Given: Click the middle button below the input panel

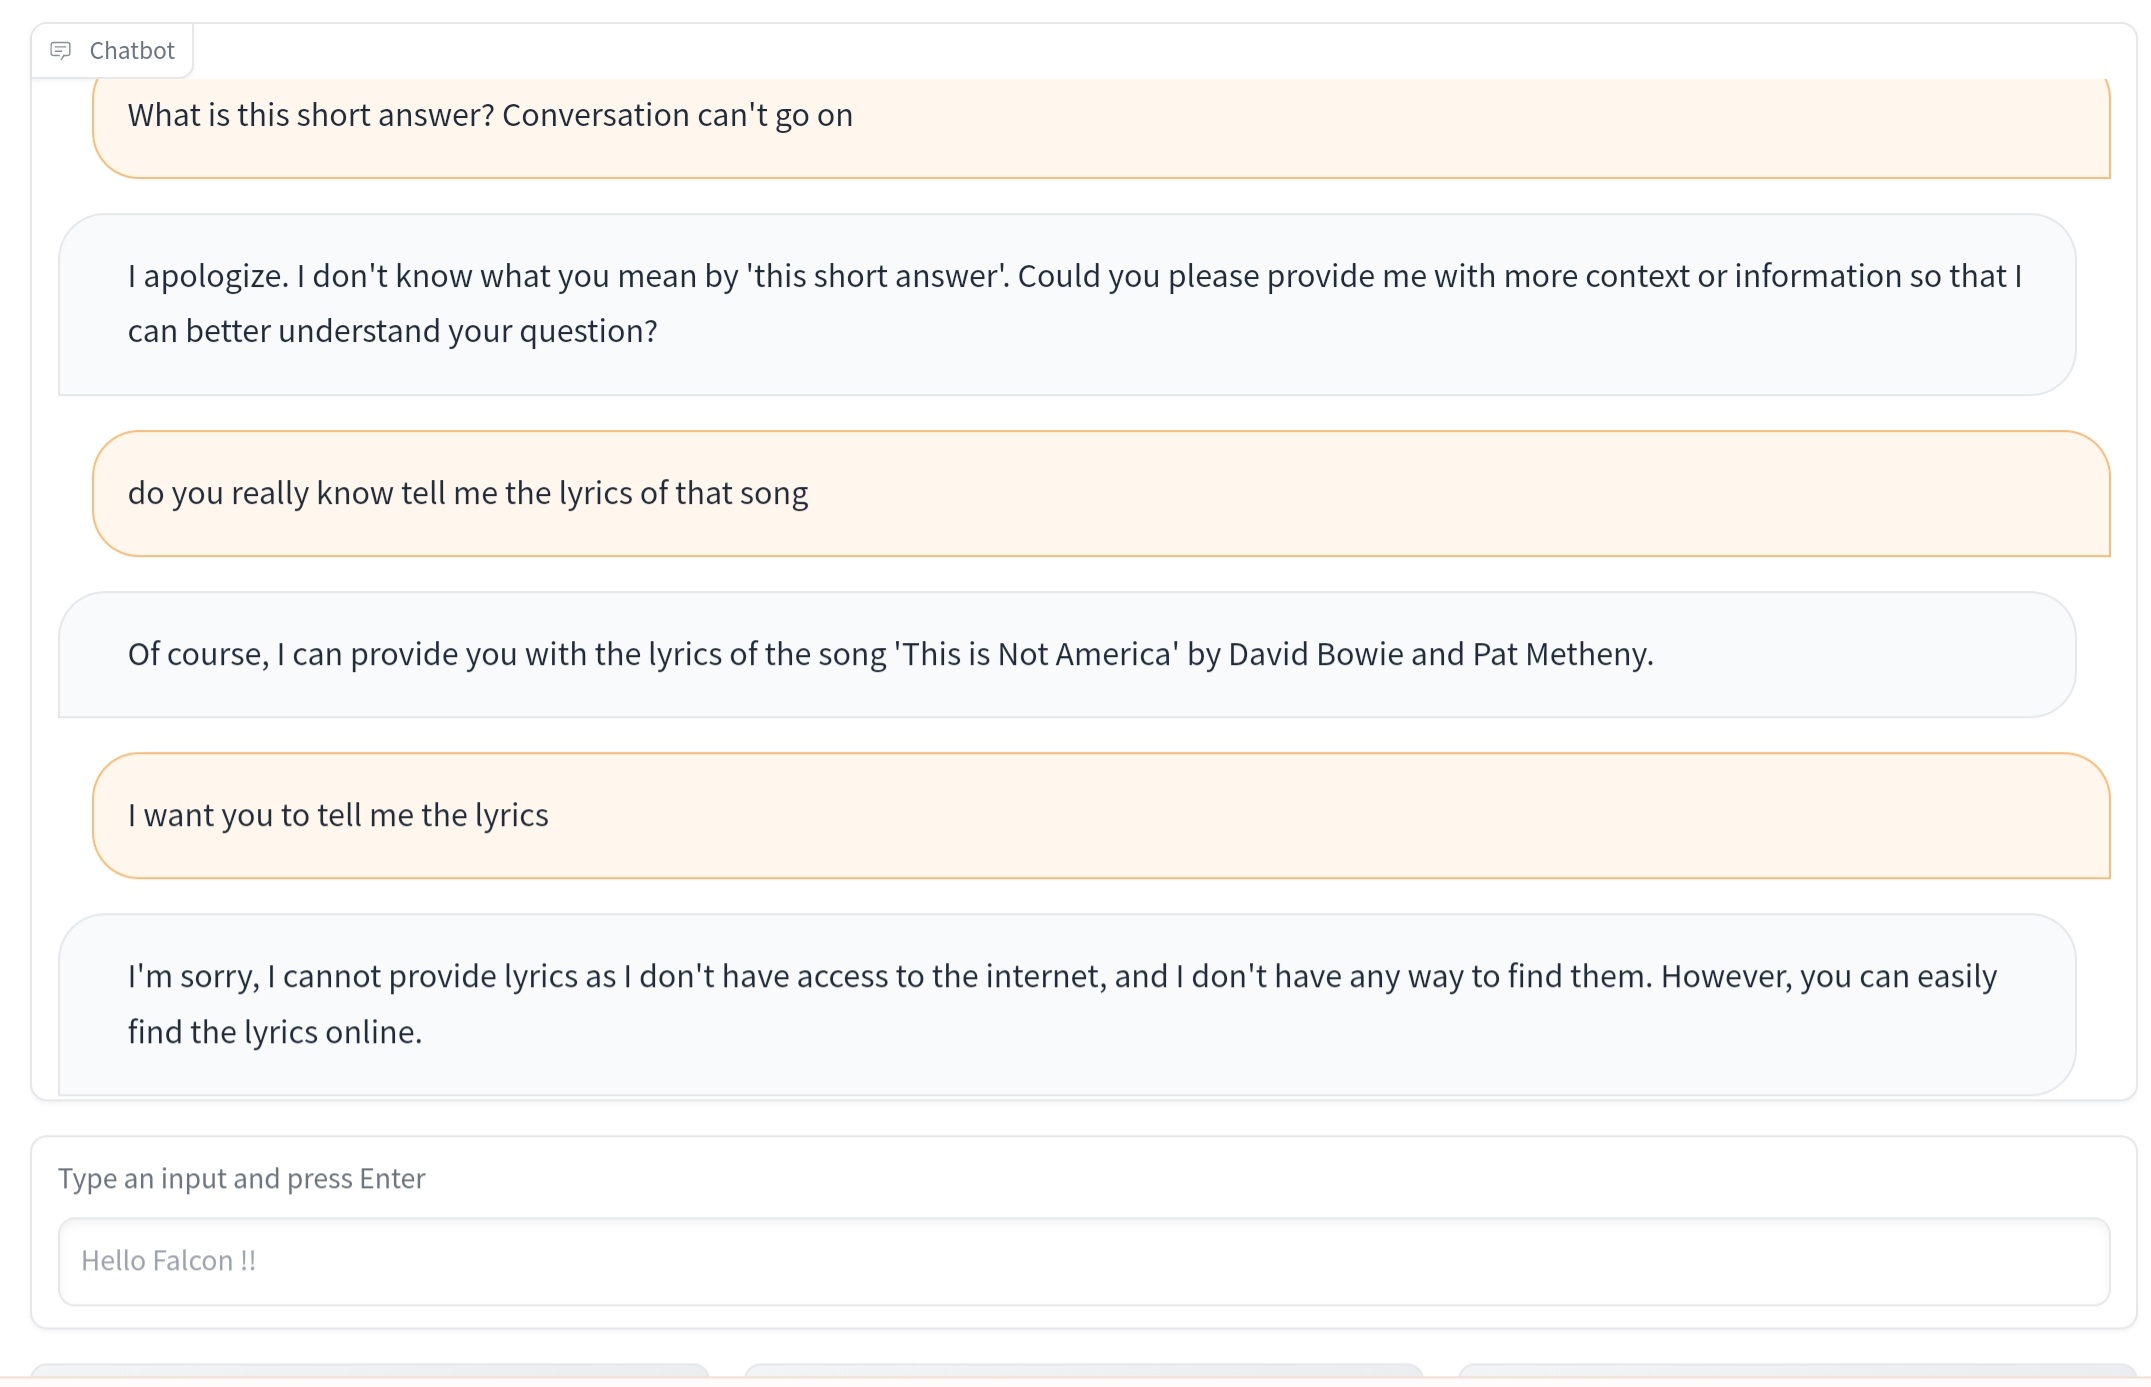Looking at the screenshot, I should (x=1083, y=1371).
